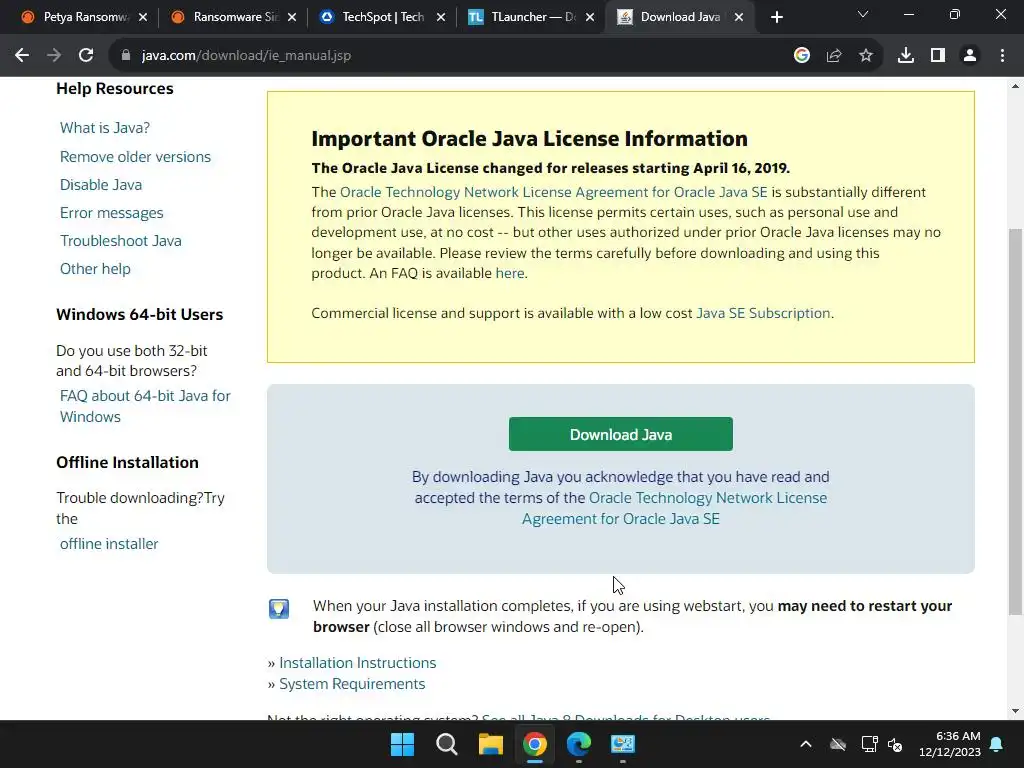This screenshot has height=768, width=1024.
Task: Open Microsoft Edge from taskbar
Action: click(579, 744)
